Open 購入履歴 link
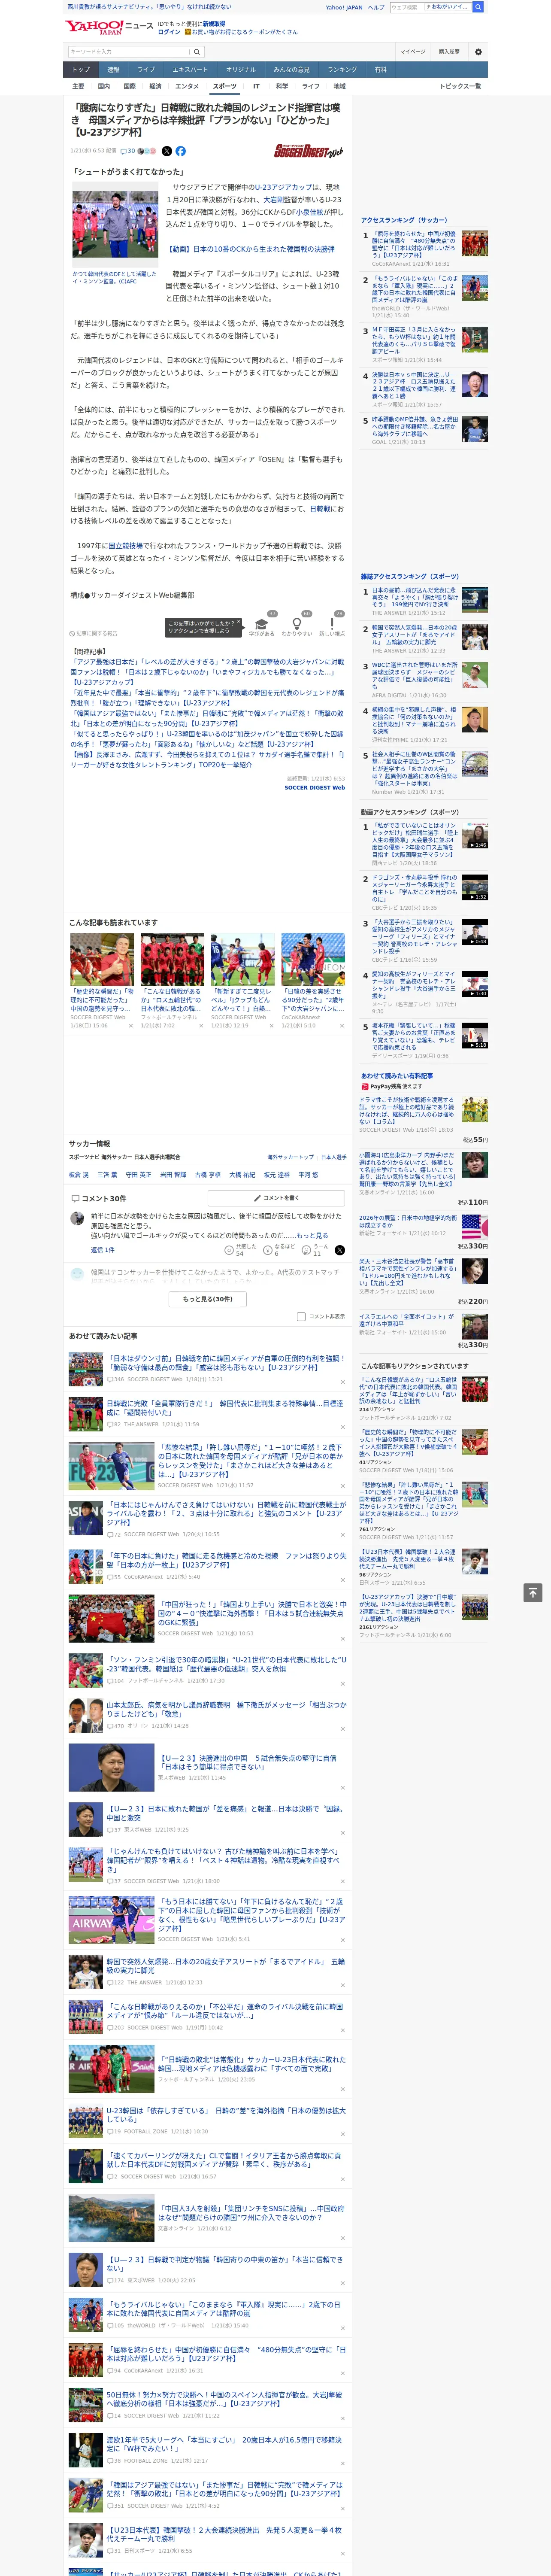 click(448, 51)
